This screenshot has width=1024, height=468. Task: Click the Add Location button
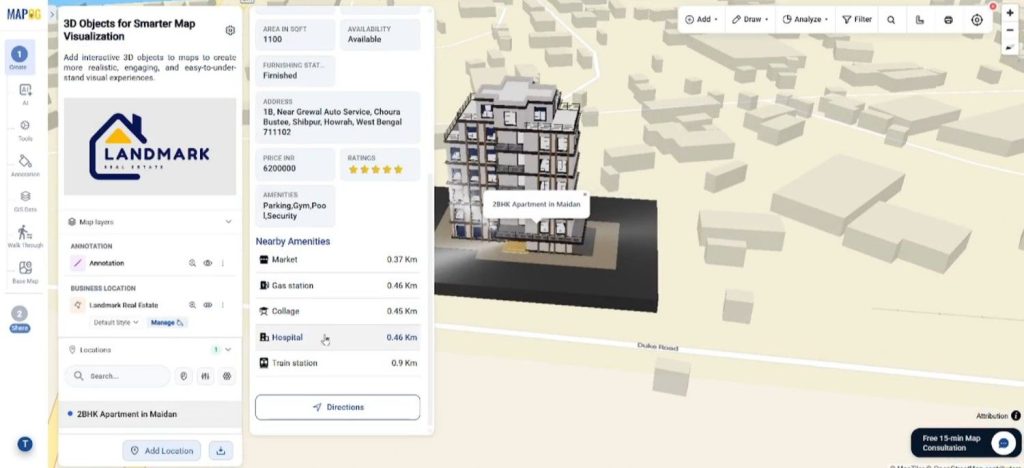click(163, 450)
